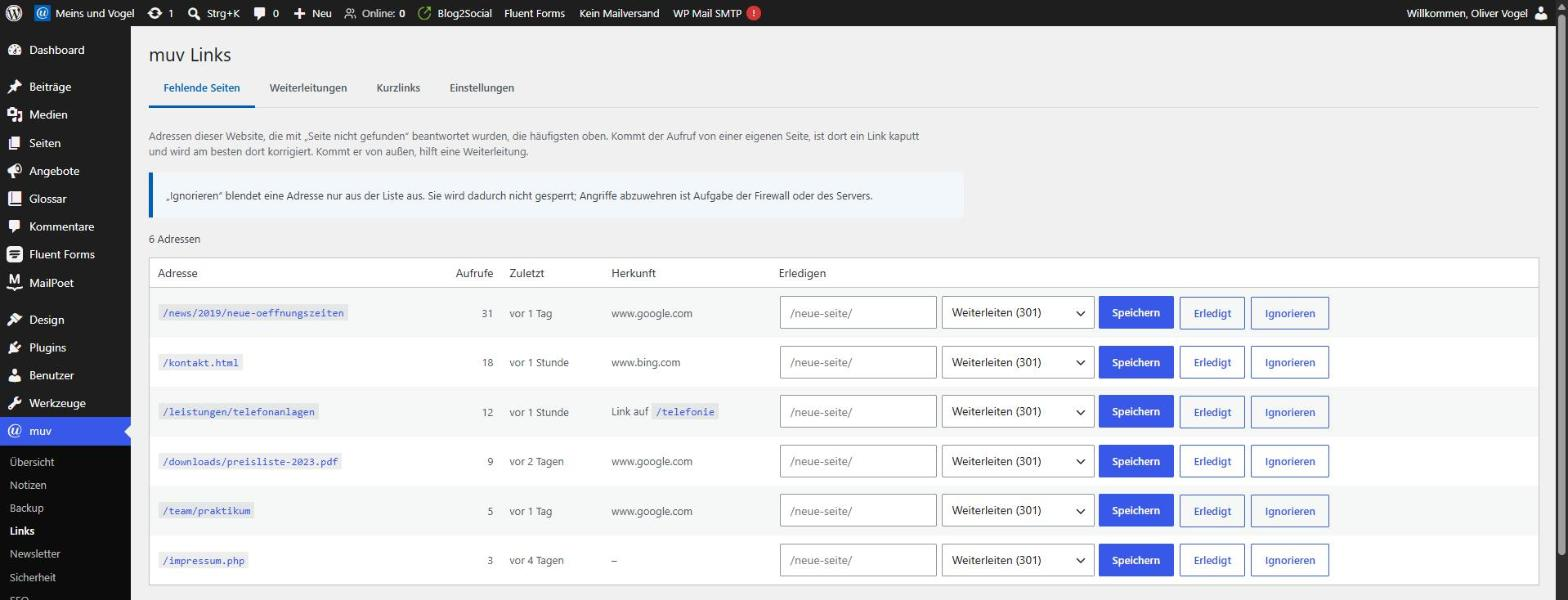Click the Aufrufe column header
This screenshot has height=600, width=1568.
474,273
